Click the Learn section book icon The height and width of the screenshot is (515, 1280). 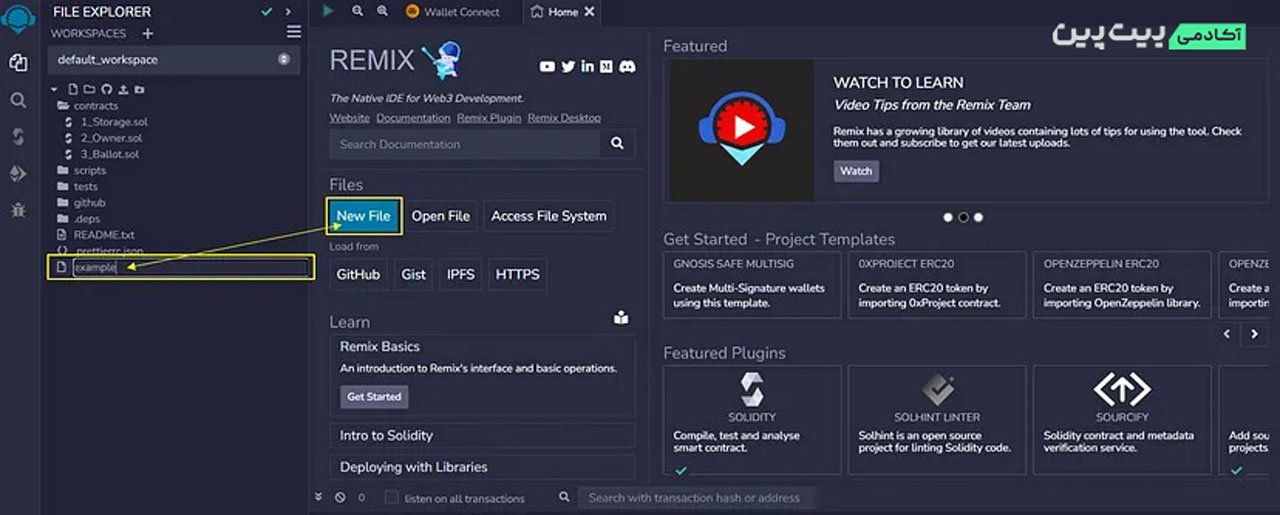pos(621,319)
